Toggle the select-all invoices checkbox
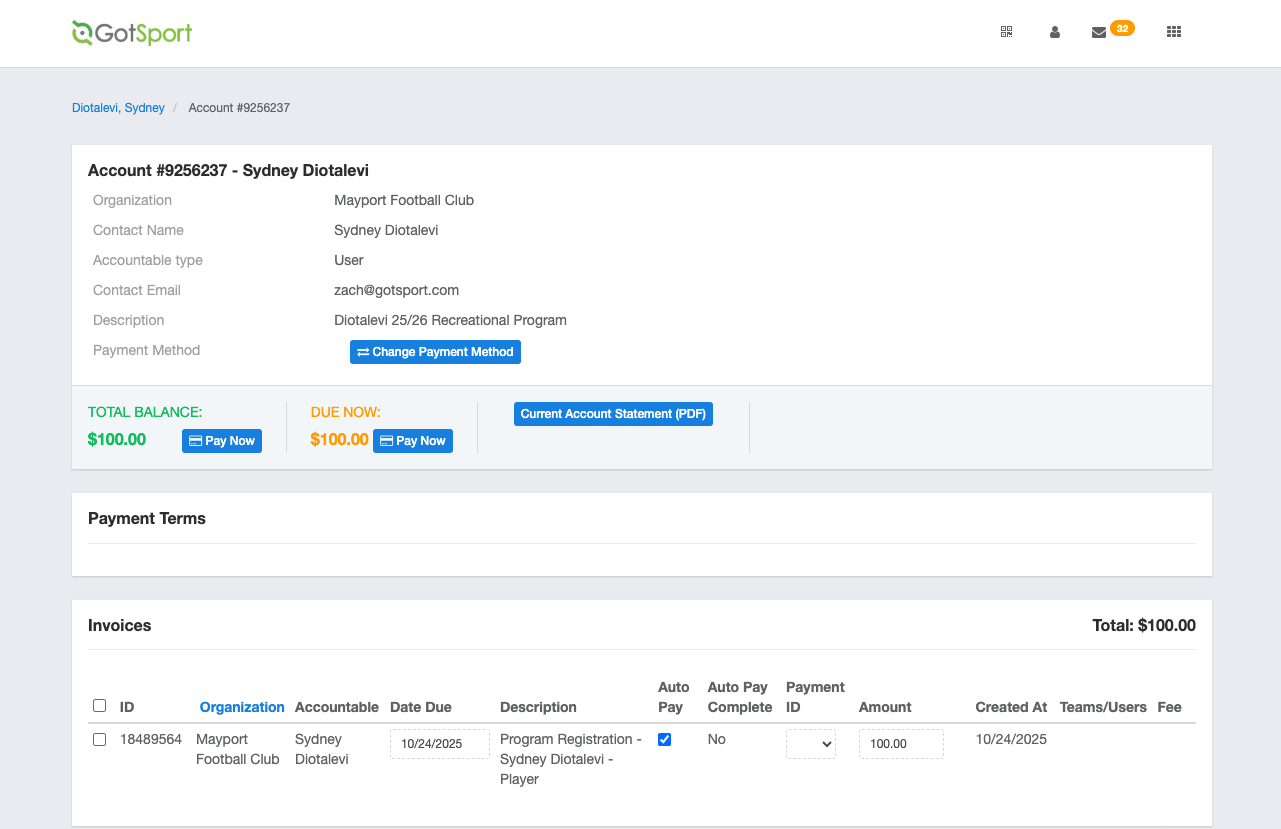Screen dimensions: 1281x829 [x=99, y=705]
